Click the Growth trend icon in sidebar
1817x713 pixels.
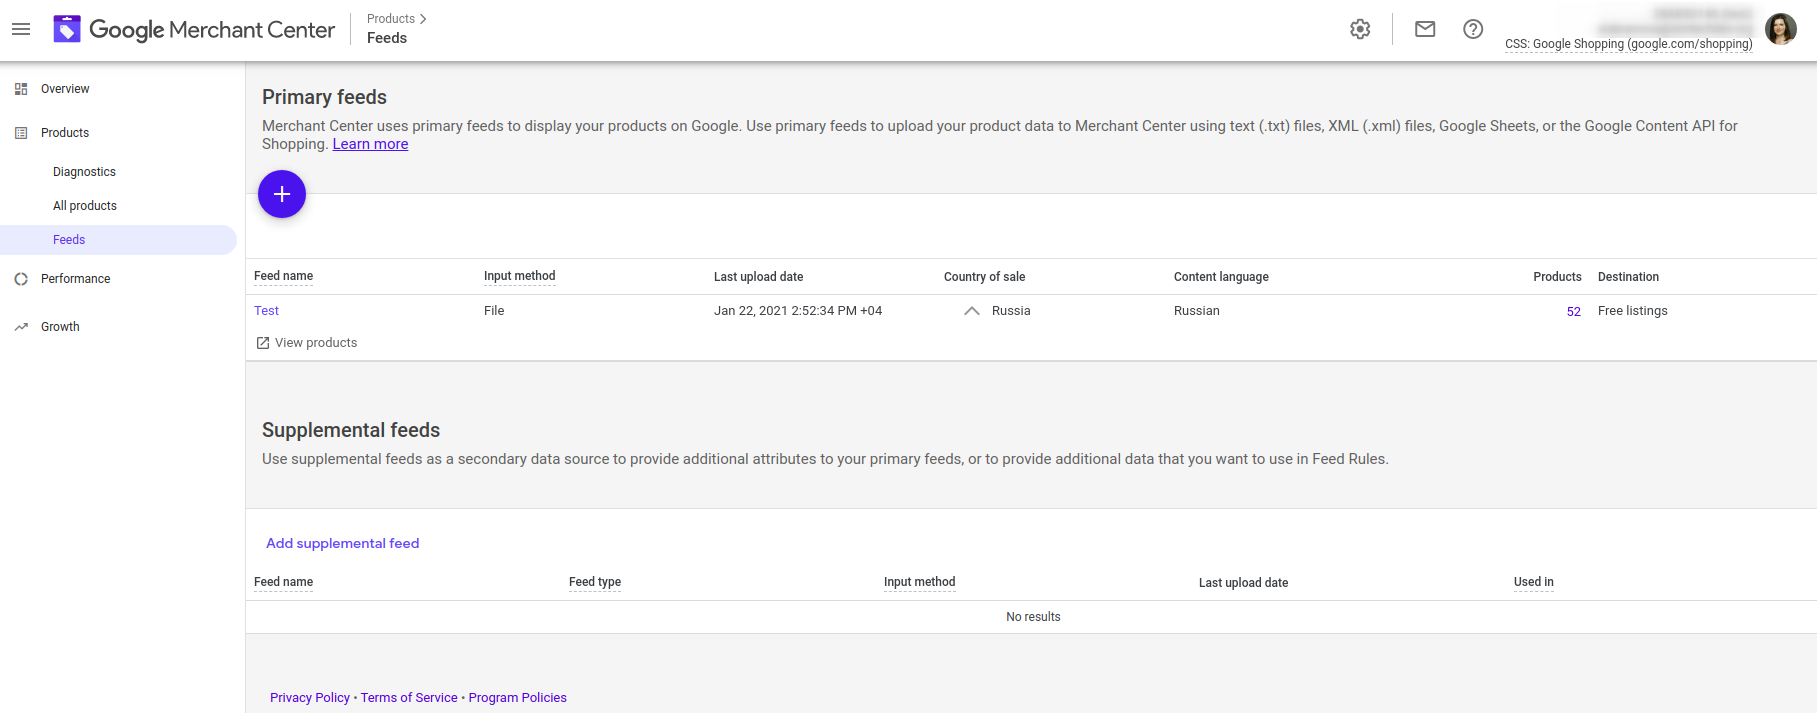21,327
